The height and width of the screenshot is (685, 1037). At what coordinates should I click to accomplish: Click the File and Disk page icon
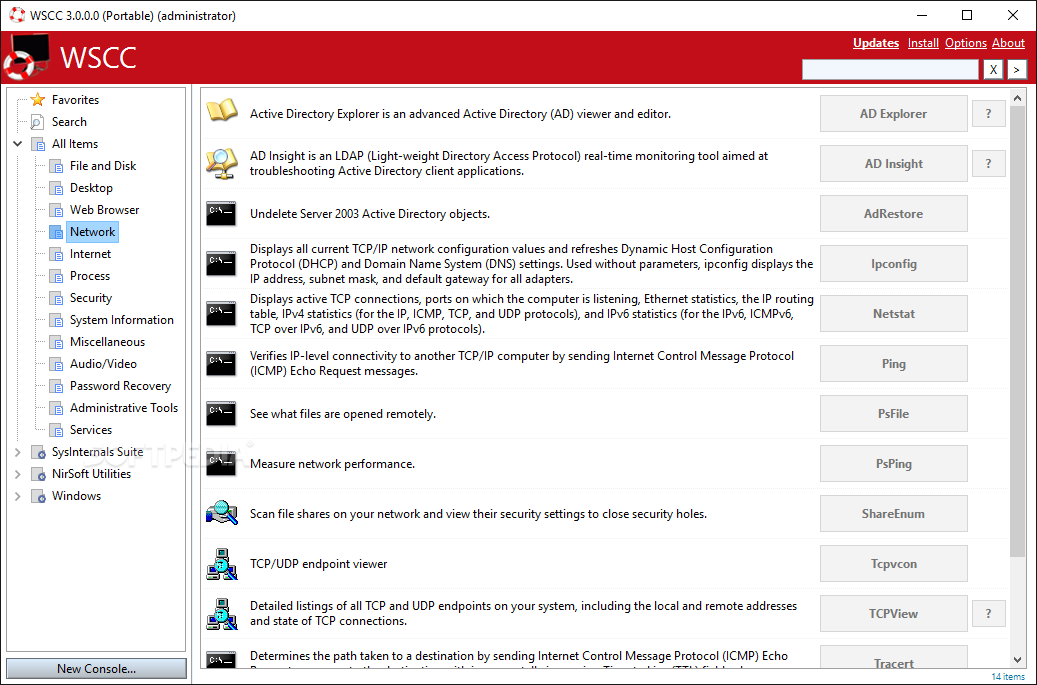coord(57,166)
